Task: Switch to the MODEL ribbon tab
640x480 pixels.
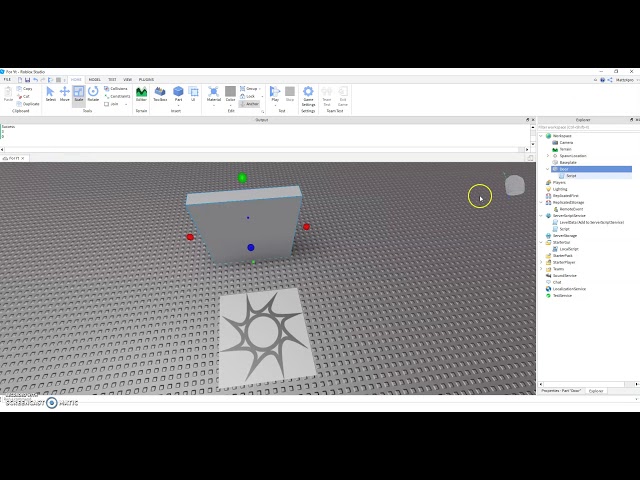Action: pos(95,80)
